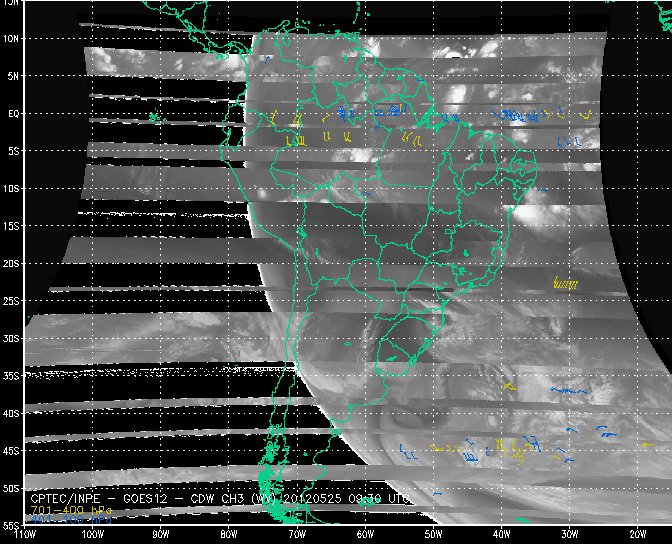
Task: Click the 5S latitude label
Action: 13,151
